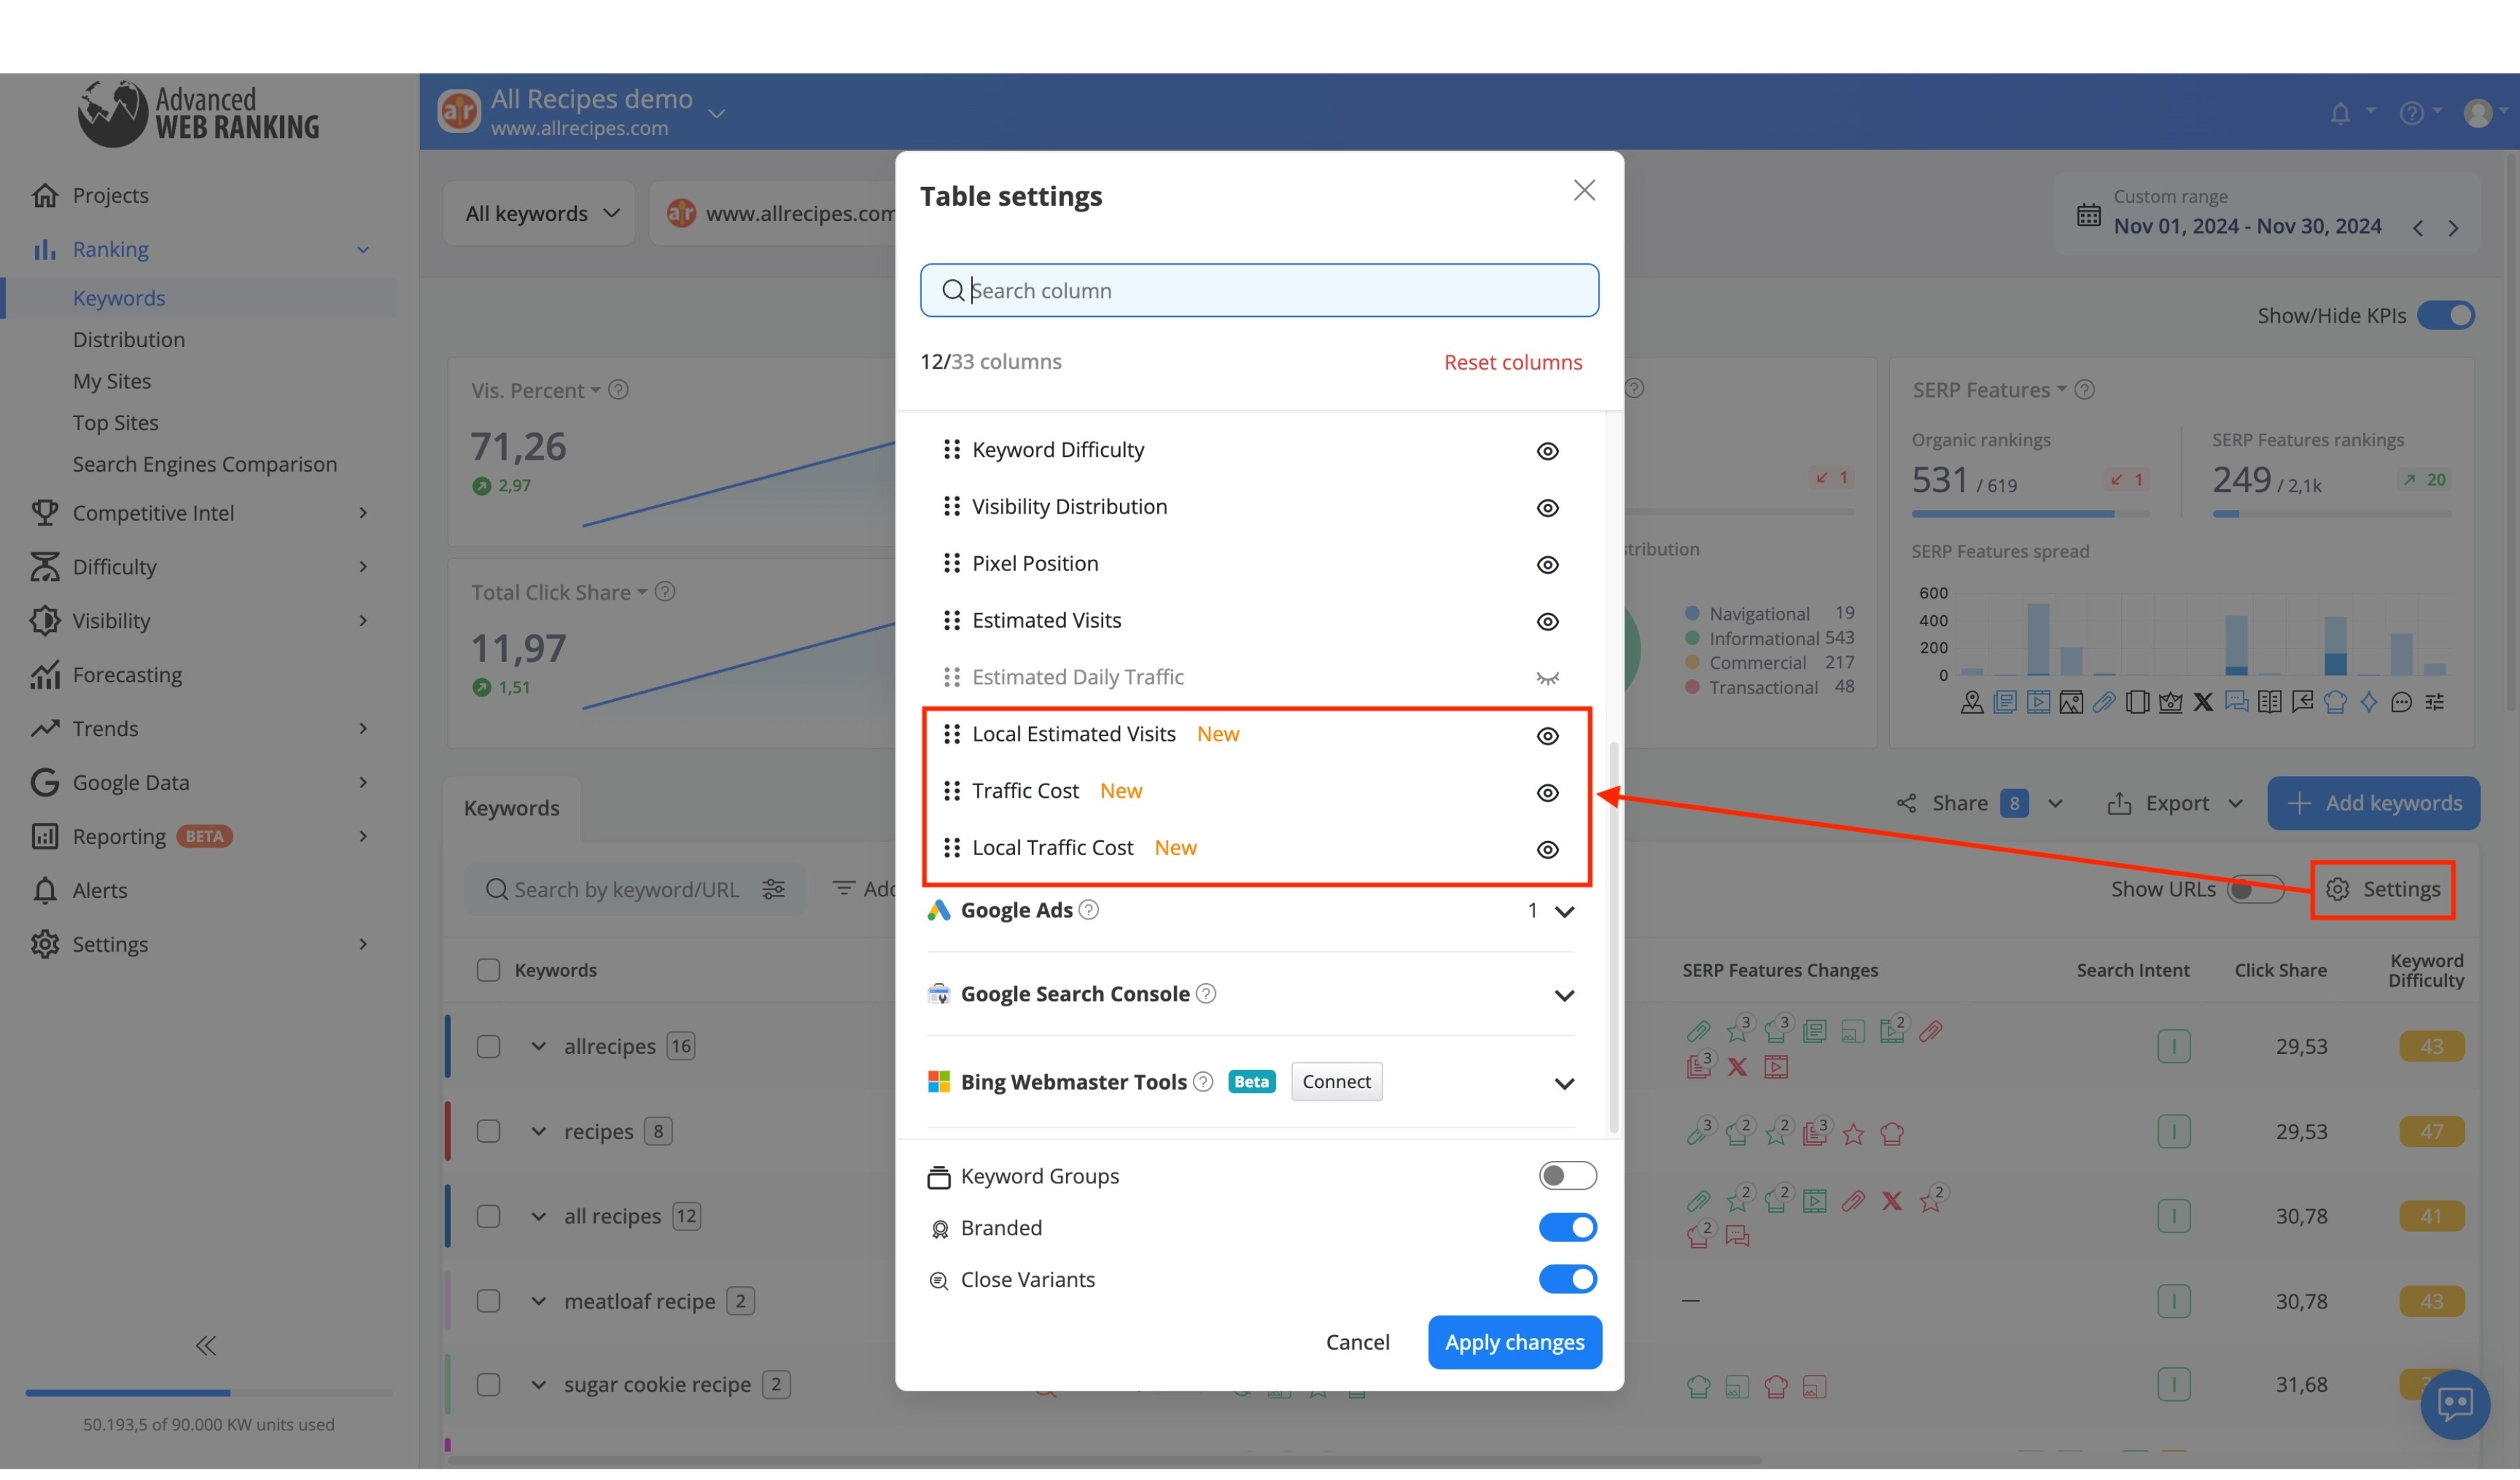This screenshot has height=1480, width=2520.
Task: Open the live chat bubble
Action: [2455, 1404]
